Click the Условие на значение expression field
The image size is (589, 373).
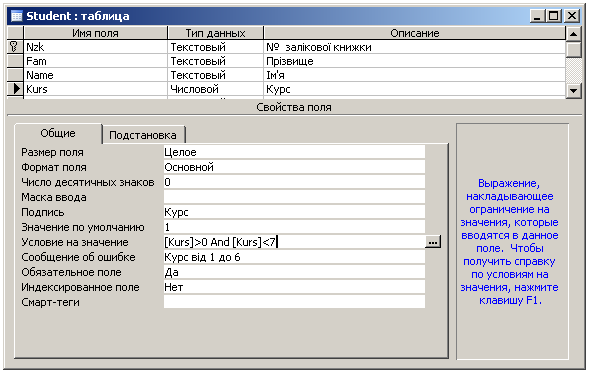pos(294,242)
